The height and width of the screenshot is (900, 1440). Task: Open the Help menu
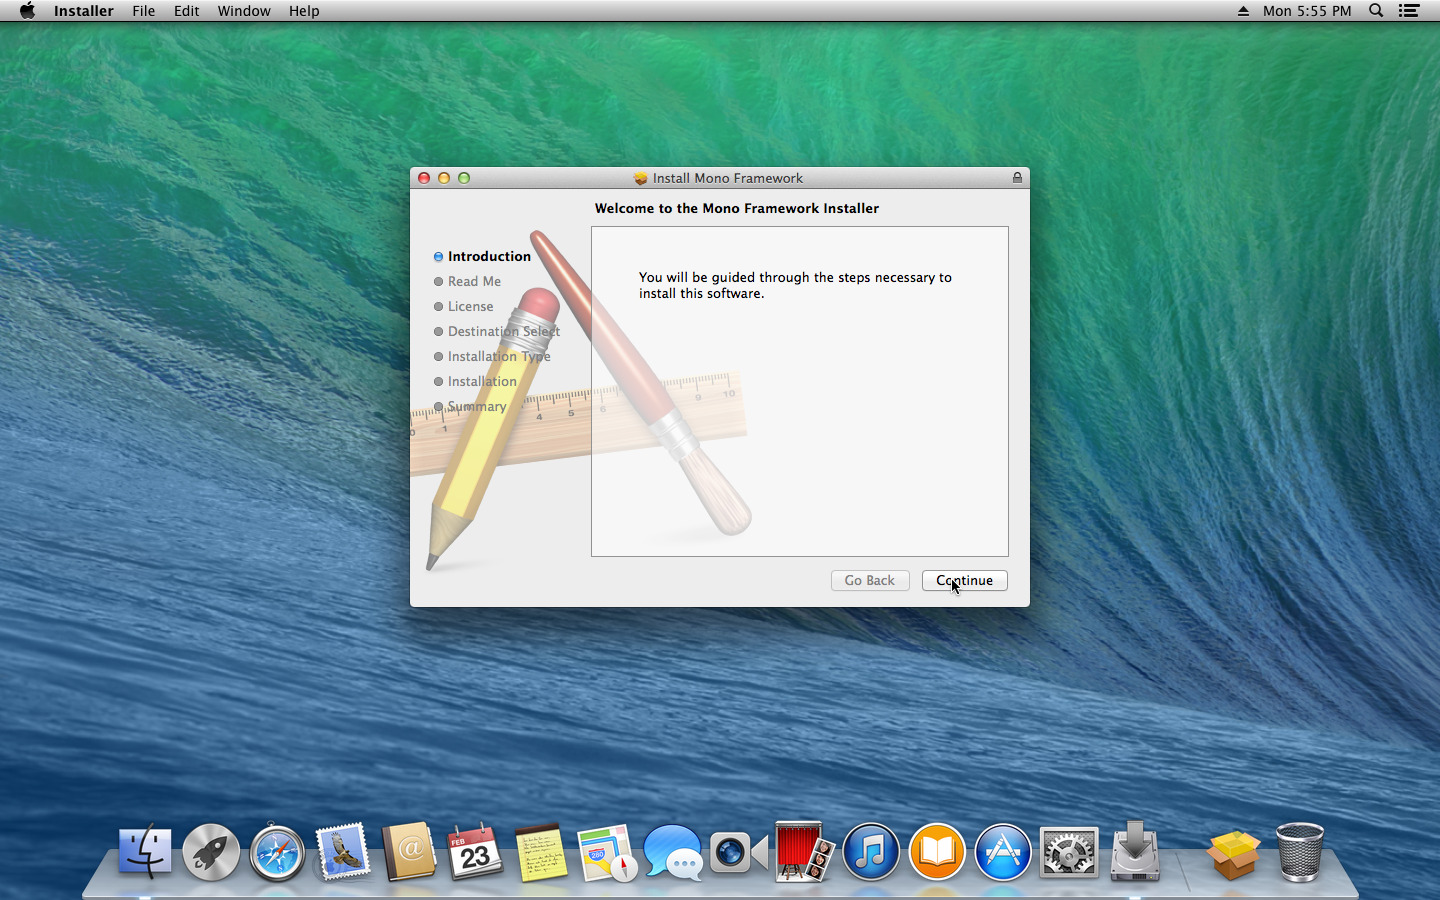pyautogui.click(x=304, y=11)
